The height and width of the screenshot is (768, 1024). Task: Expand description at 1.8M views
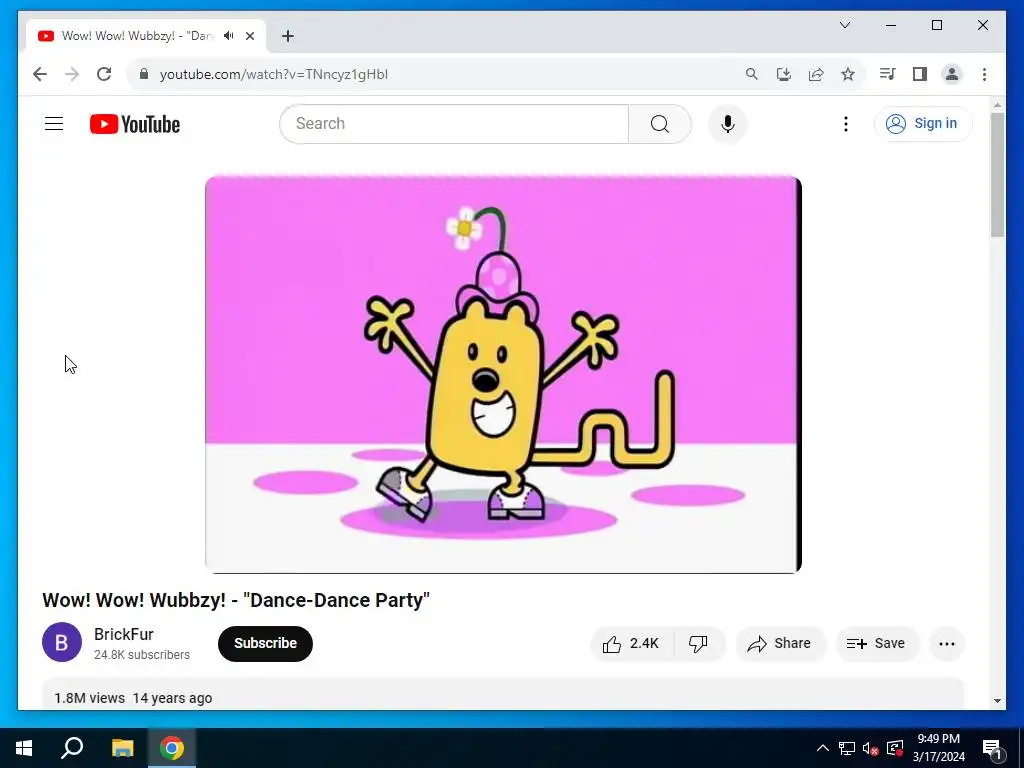503,694
